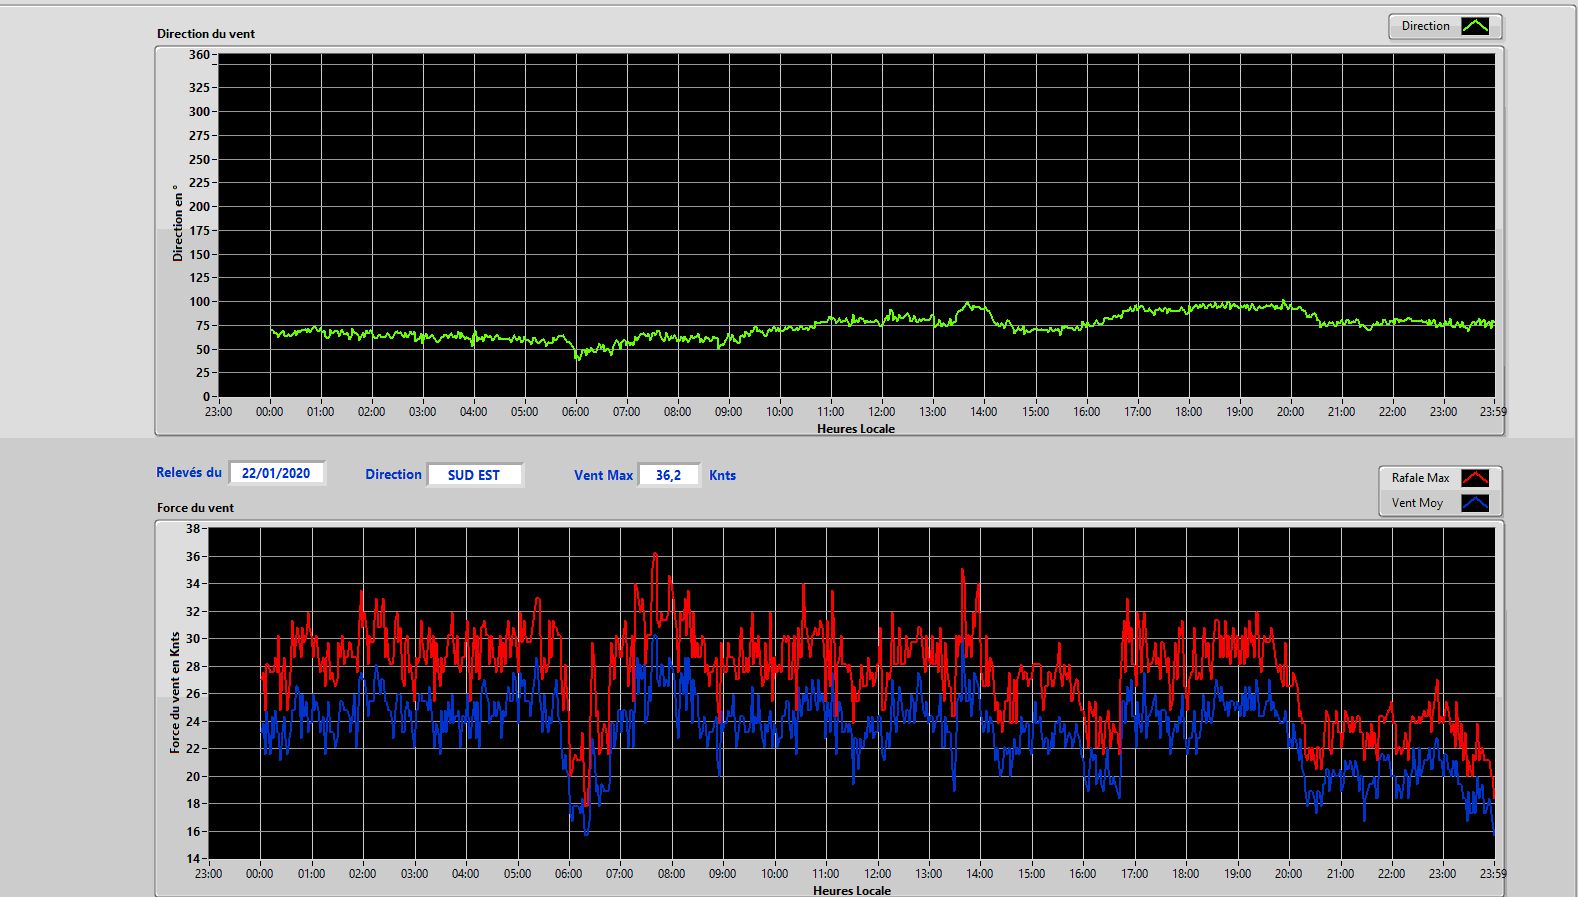Click the 75 tick on the direction axis

tap(203, 326)
